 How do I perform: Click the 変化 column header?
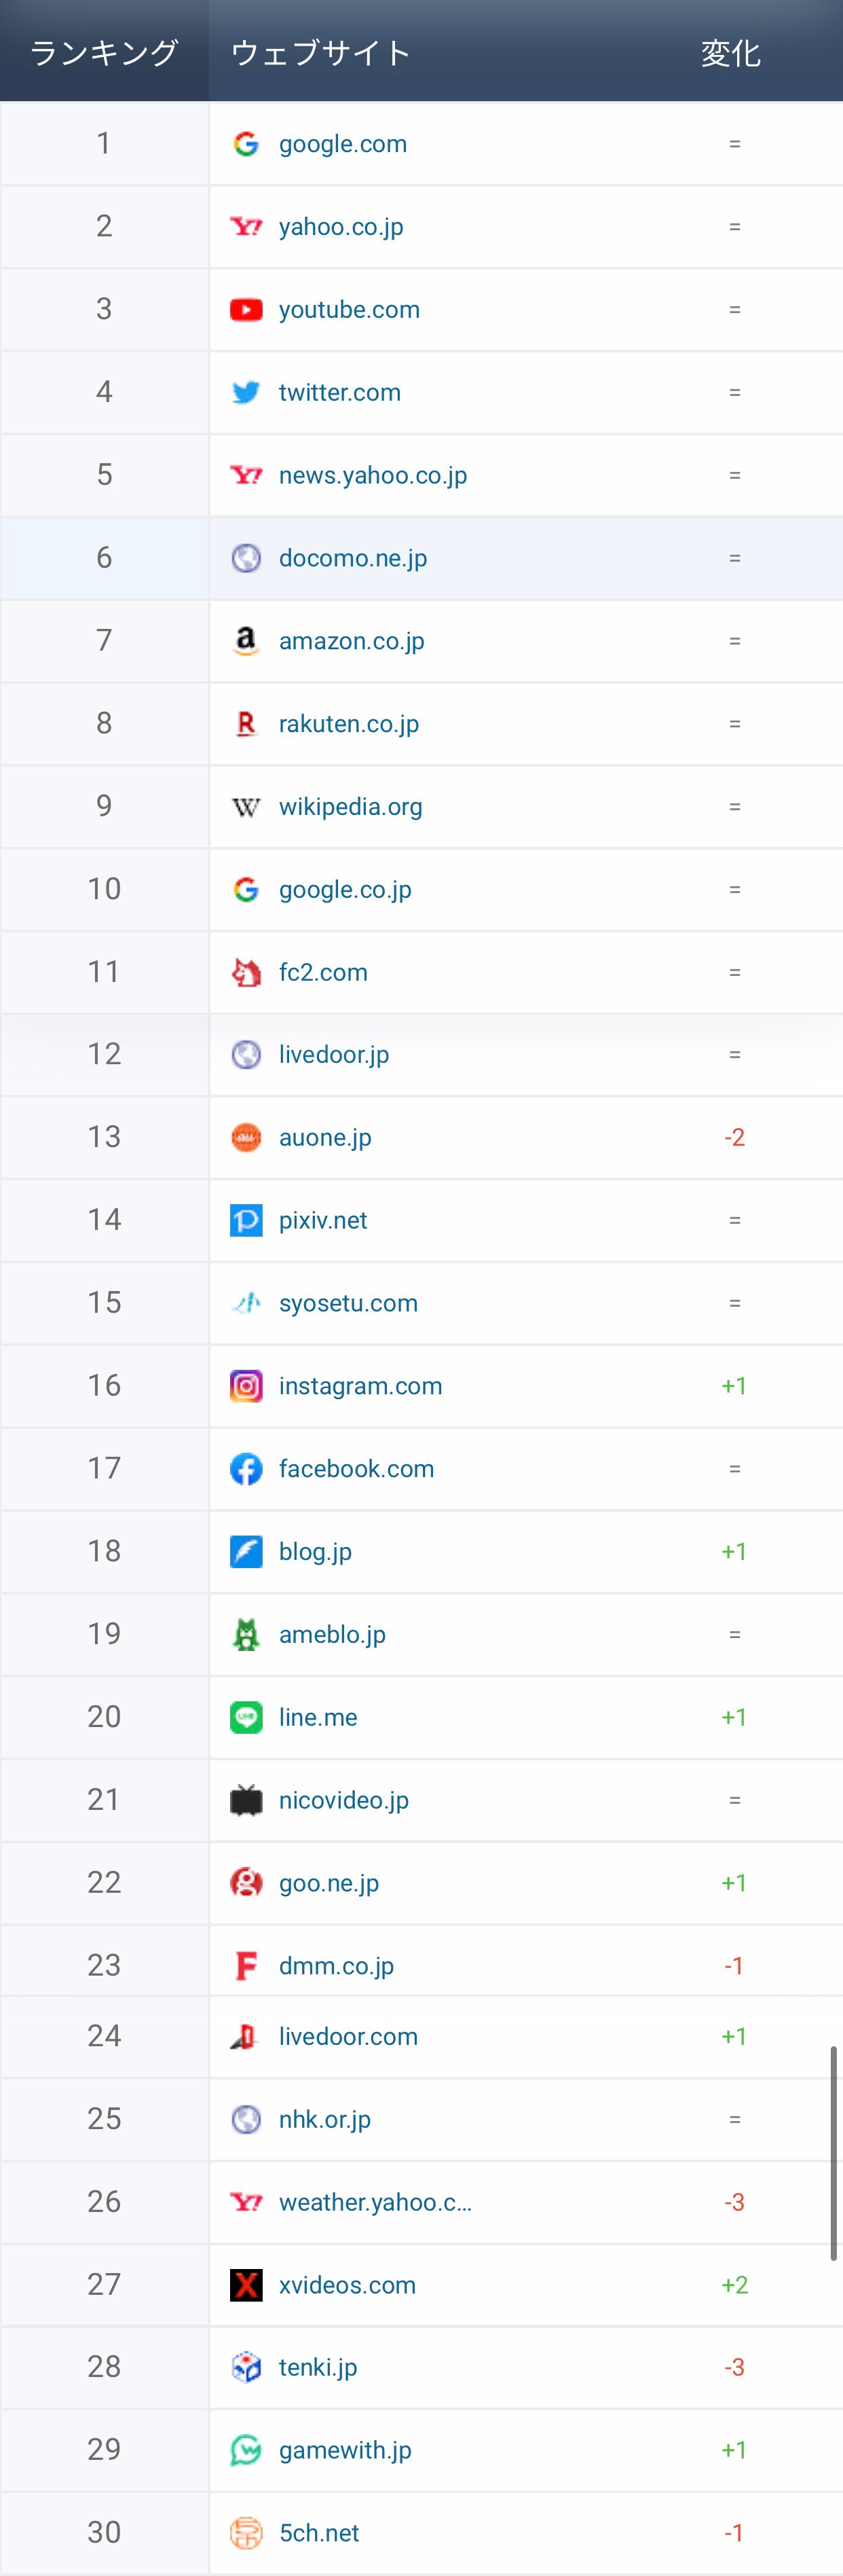731,52
